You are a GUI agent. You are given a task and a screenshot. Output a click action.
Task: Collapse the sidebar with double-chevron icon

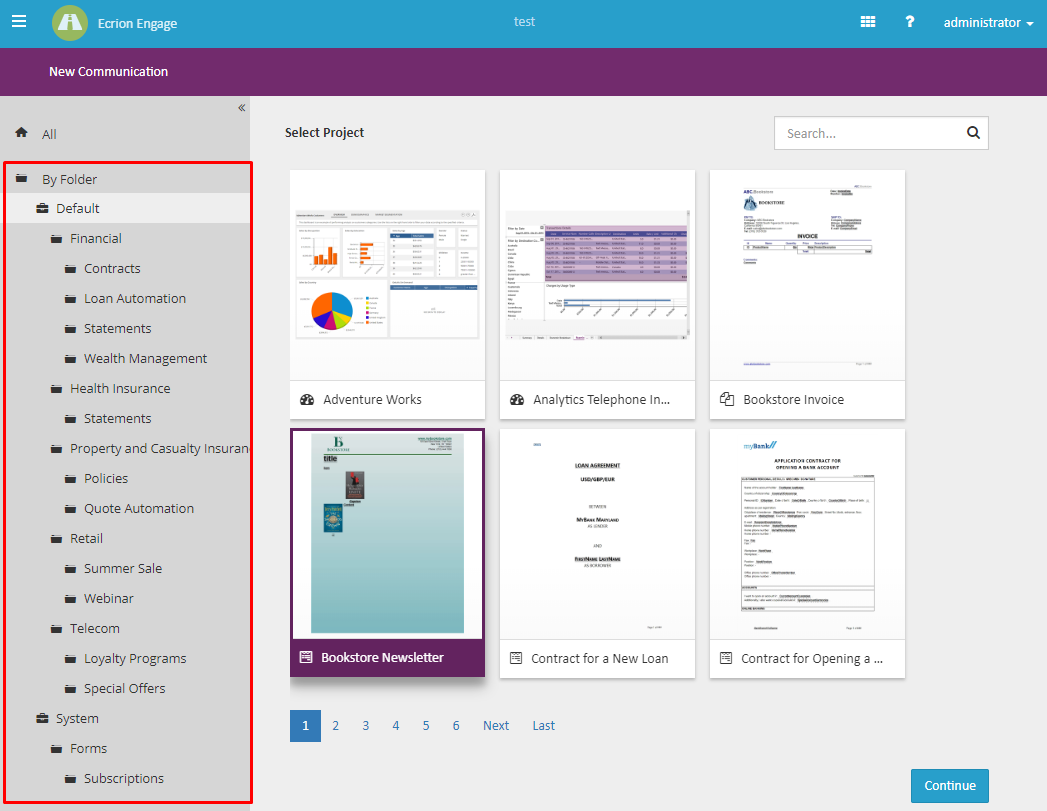click(x=241, y=108)
